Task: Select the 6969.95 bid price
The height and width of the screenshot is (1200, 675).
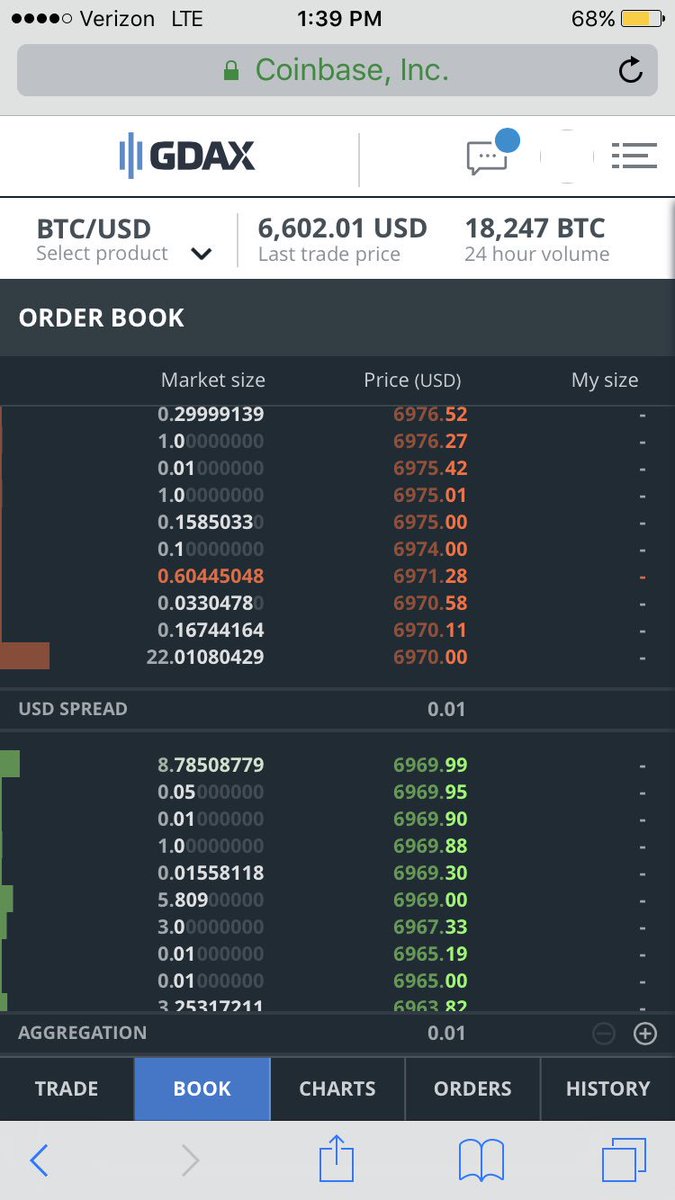Action: tap(430, 792)
